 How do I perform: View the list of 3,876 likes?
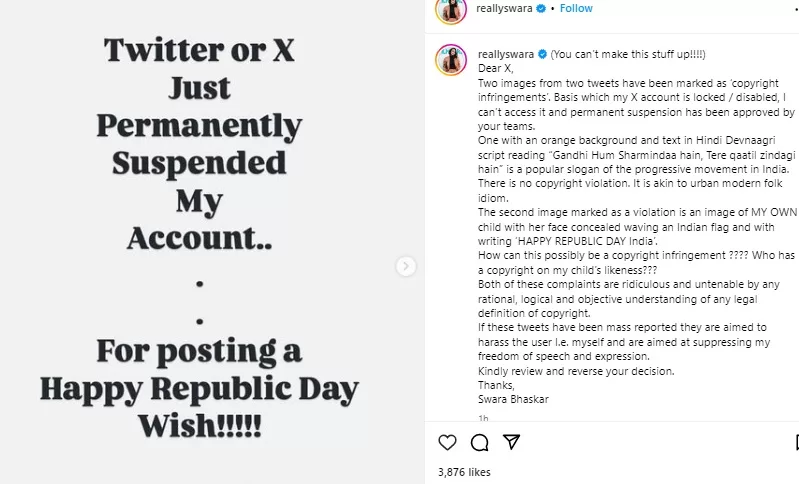click(x=464, y=470)
